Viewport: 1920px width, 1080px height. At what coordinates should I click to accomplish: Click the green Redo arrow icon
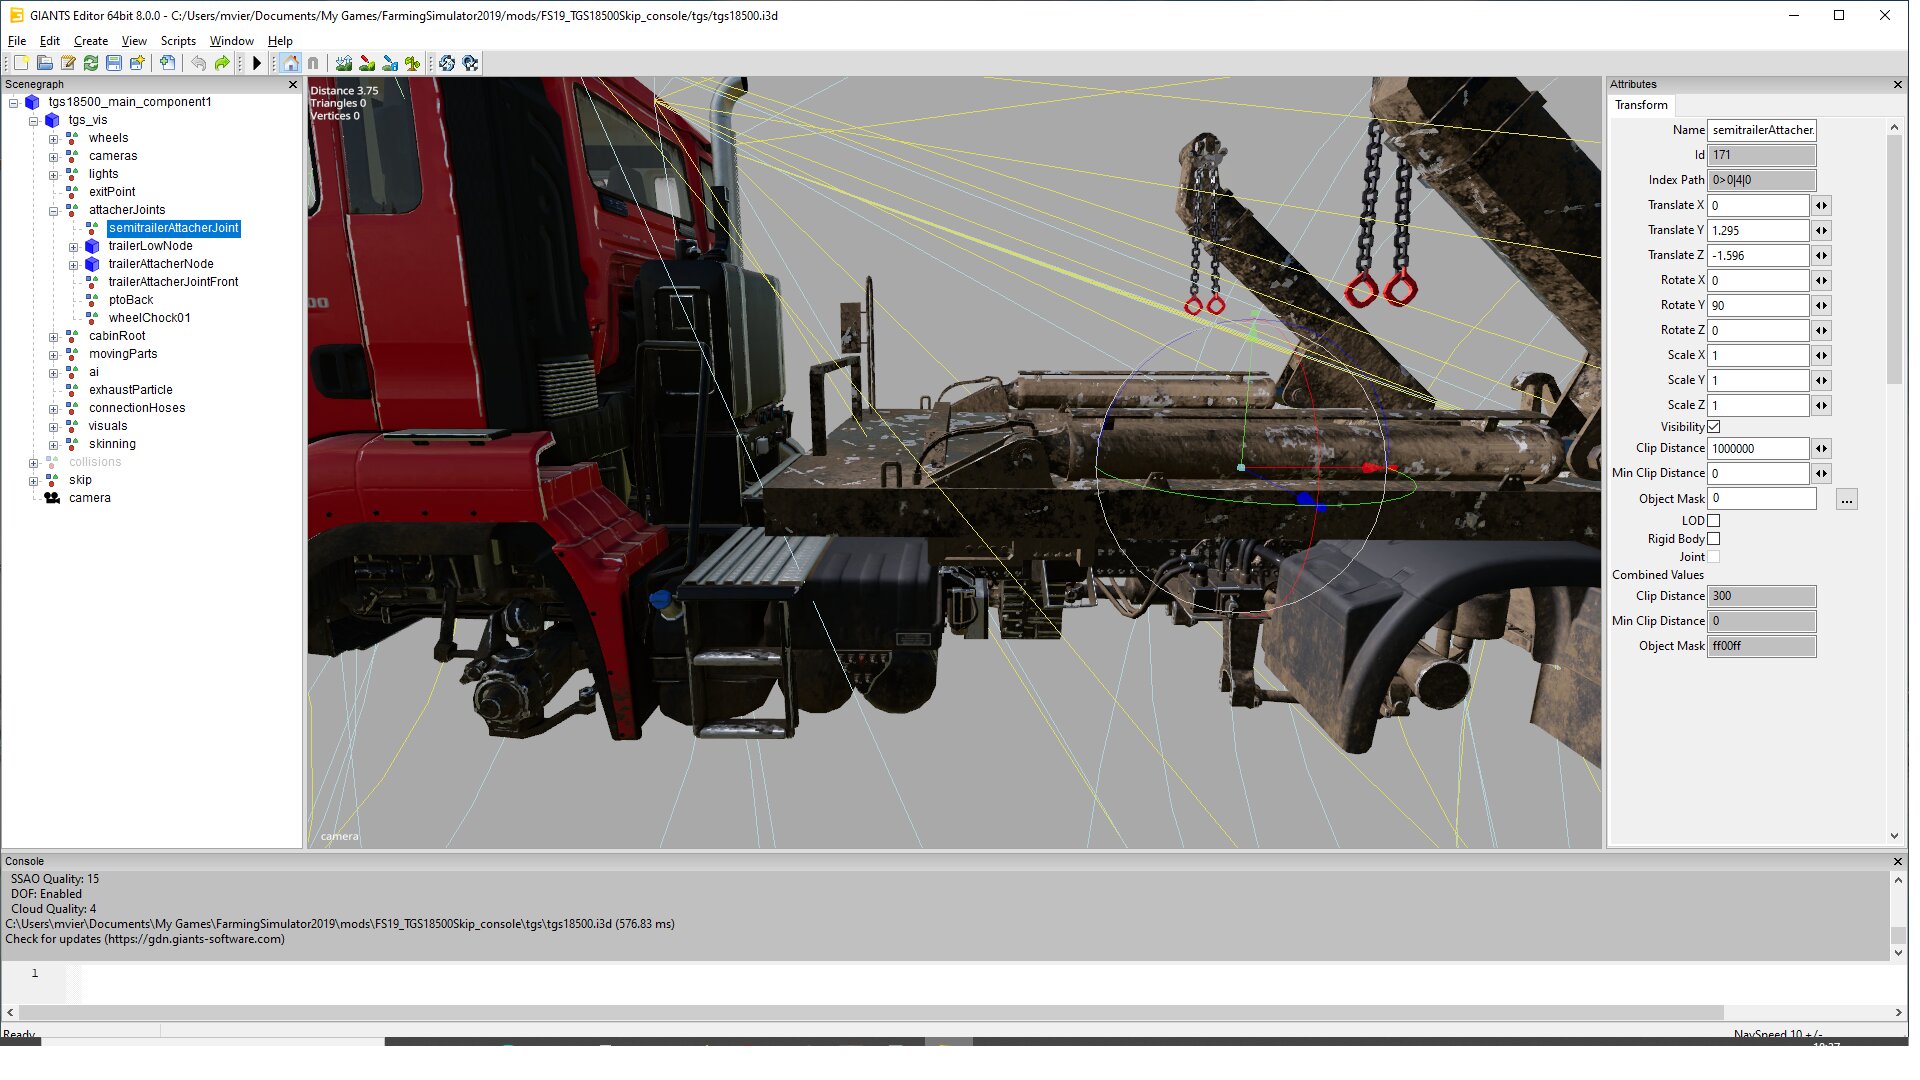click(222, 63)
